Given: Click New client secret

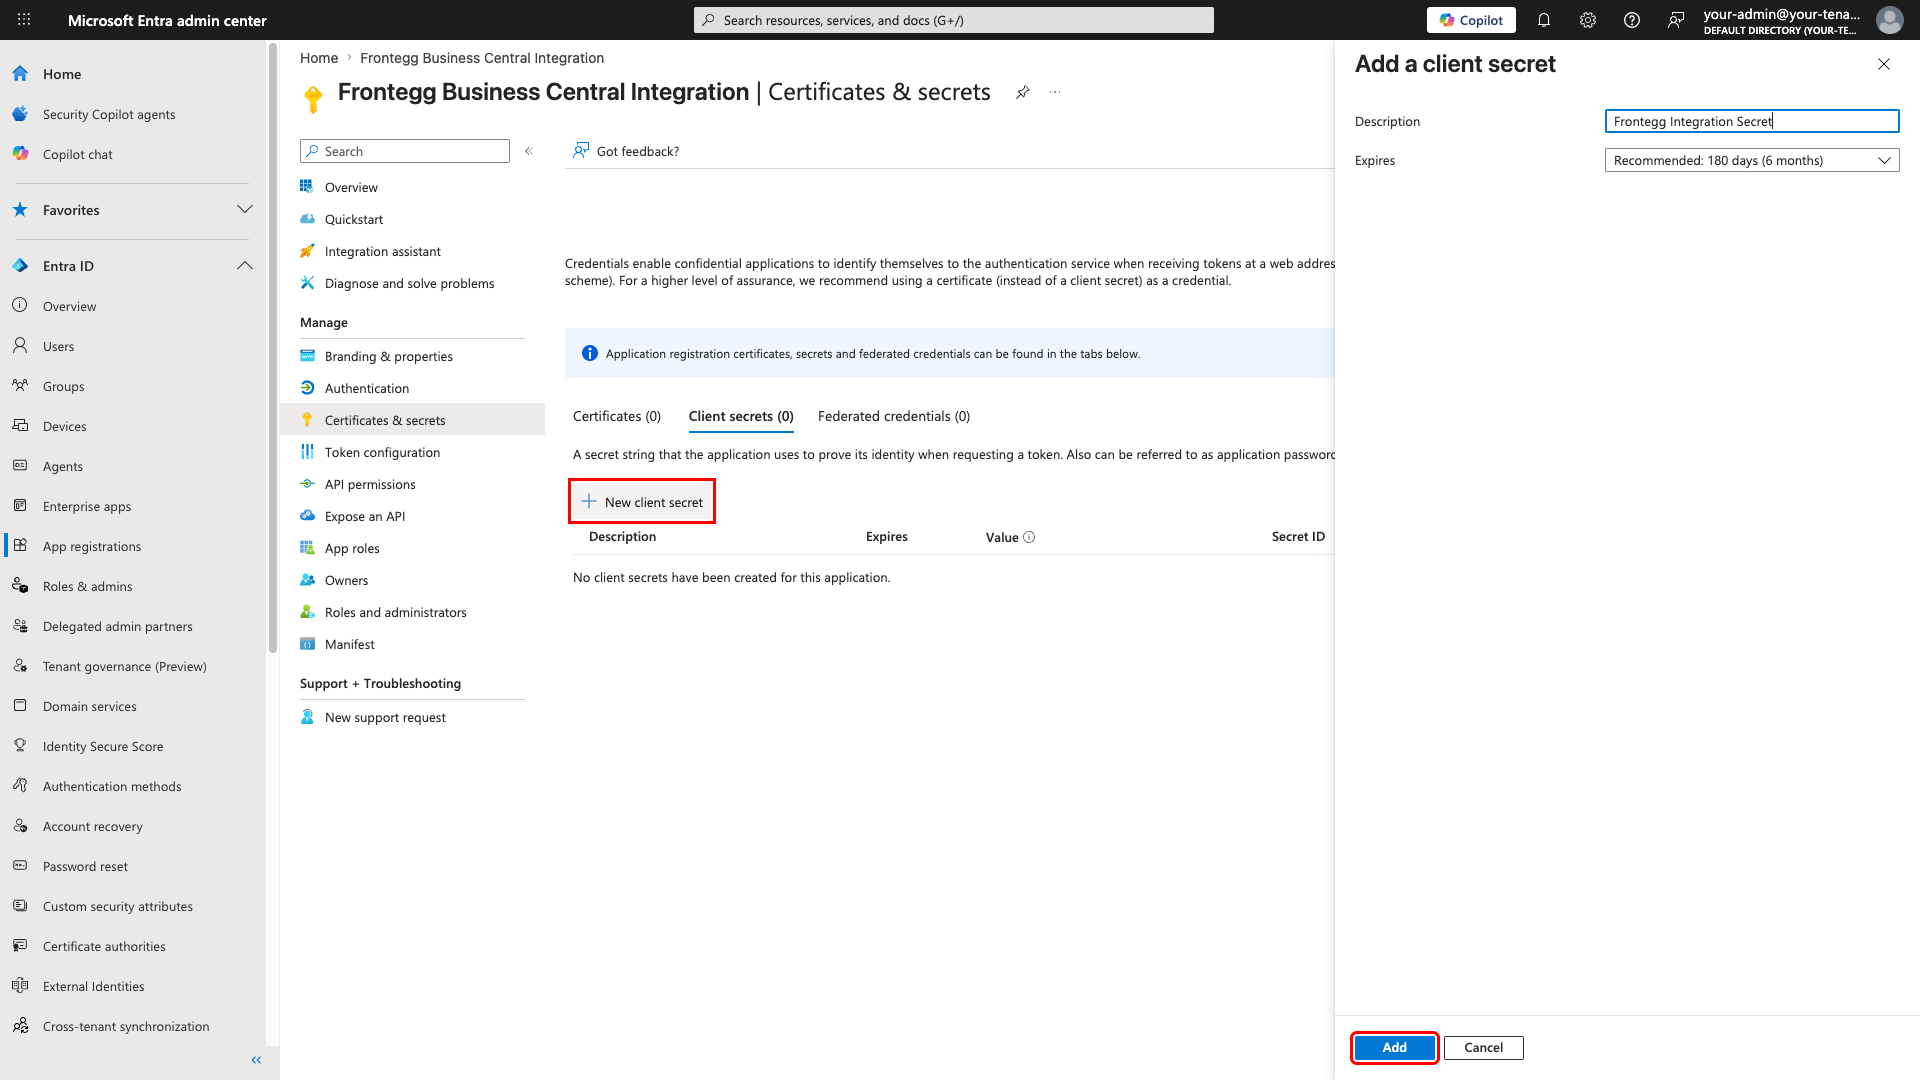Looking at the screenshot, I should point(642,502).
